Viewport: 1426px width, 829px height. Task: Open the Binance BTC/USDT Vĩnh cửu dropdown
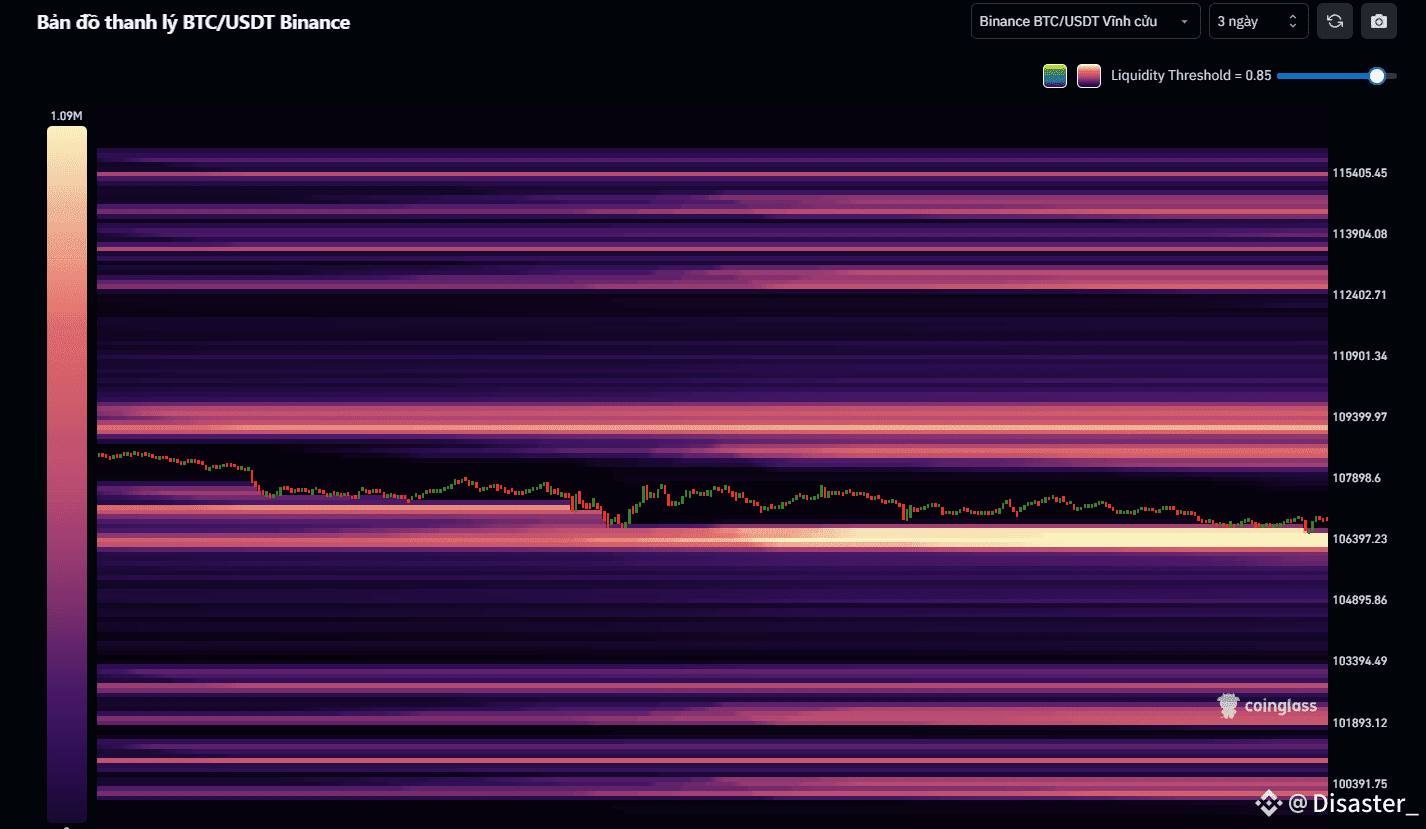point(1085,21)
